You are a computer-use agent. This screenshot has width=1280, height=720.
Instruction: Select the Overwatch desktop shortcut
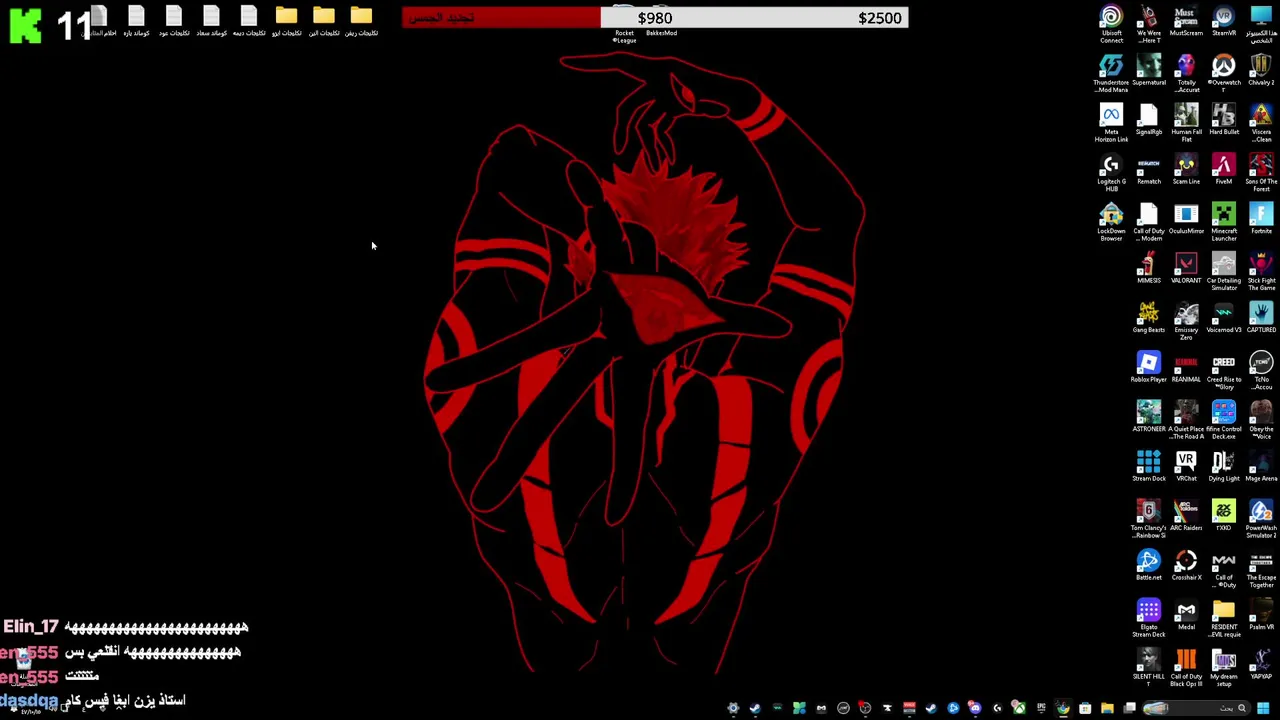point(1224,74)
